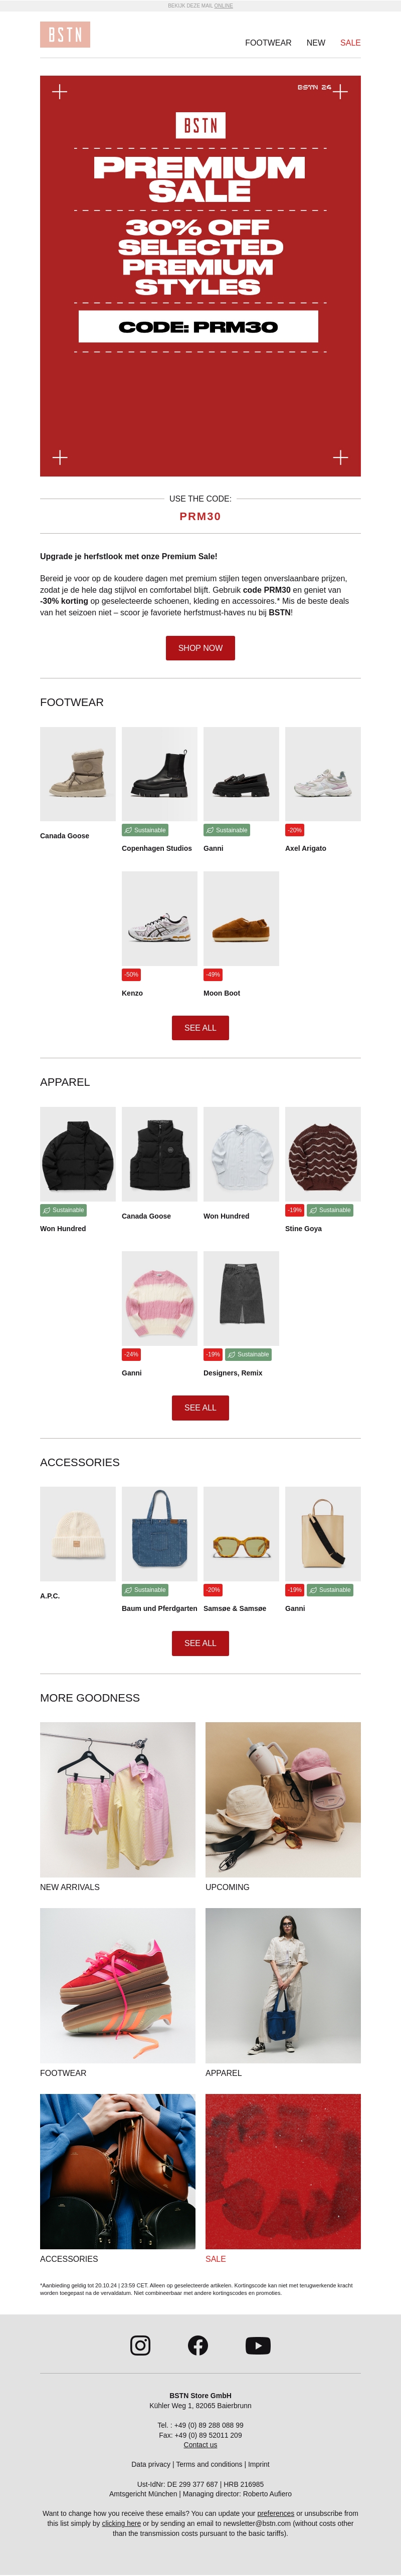401x2576 pixels.
Task: Open the A.P.C. beanie thumbnail
Action: click(78, 1534)
